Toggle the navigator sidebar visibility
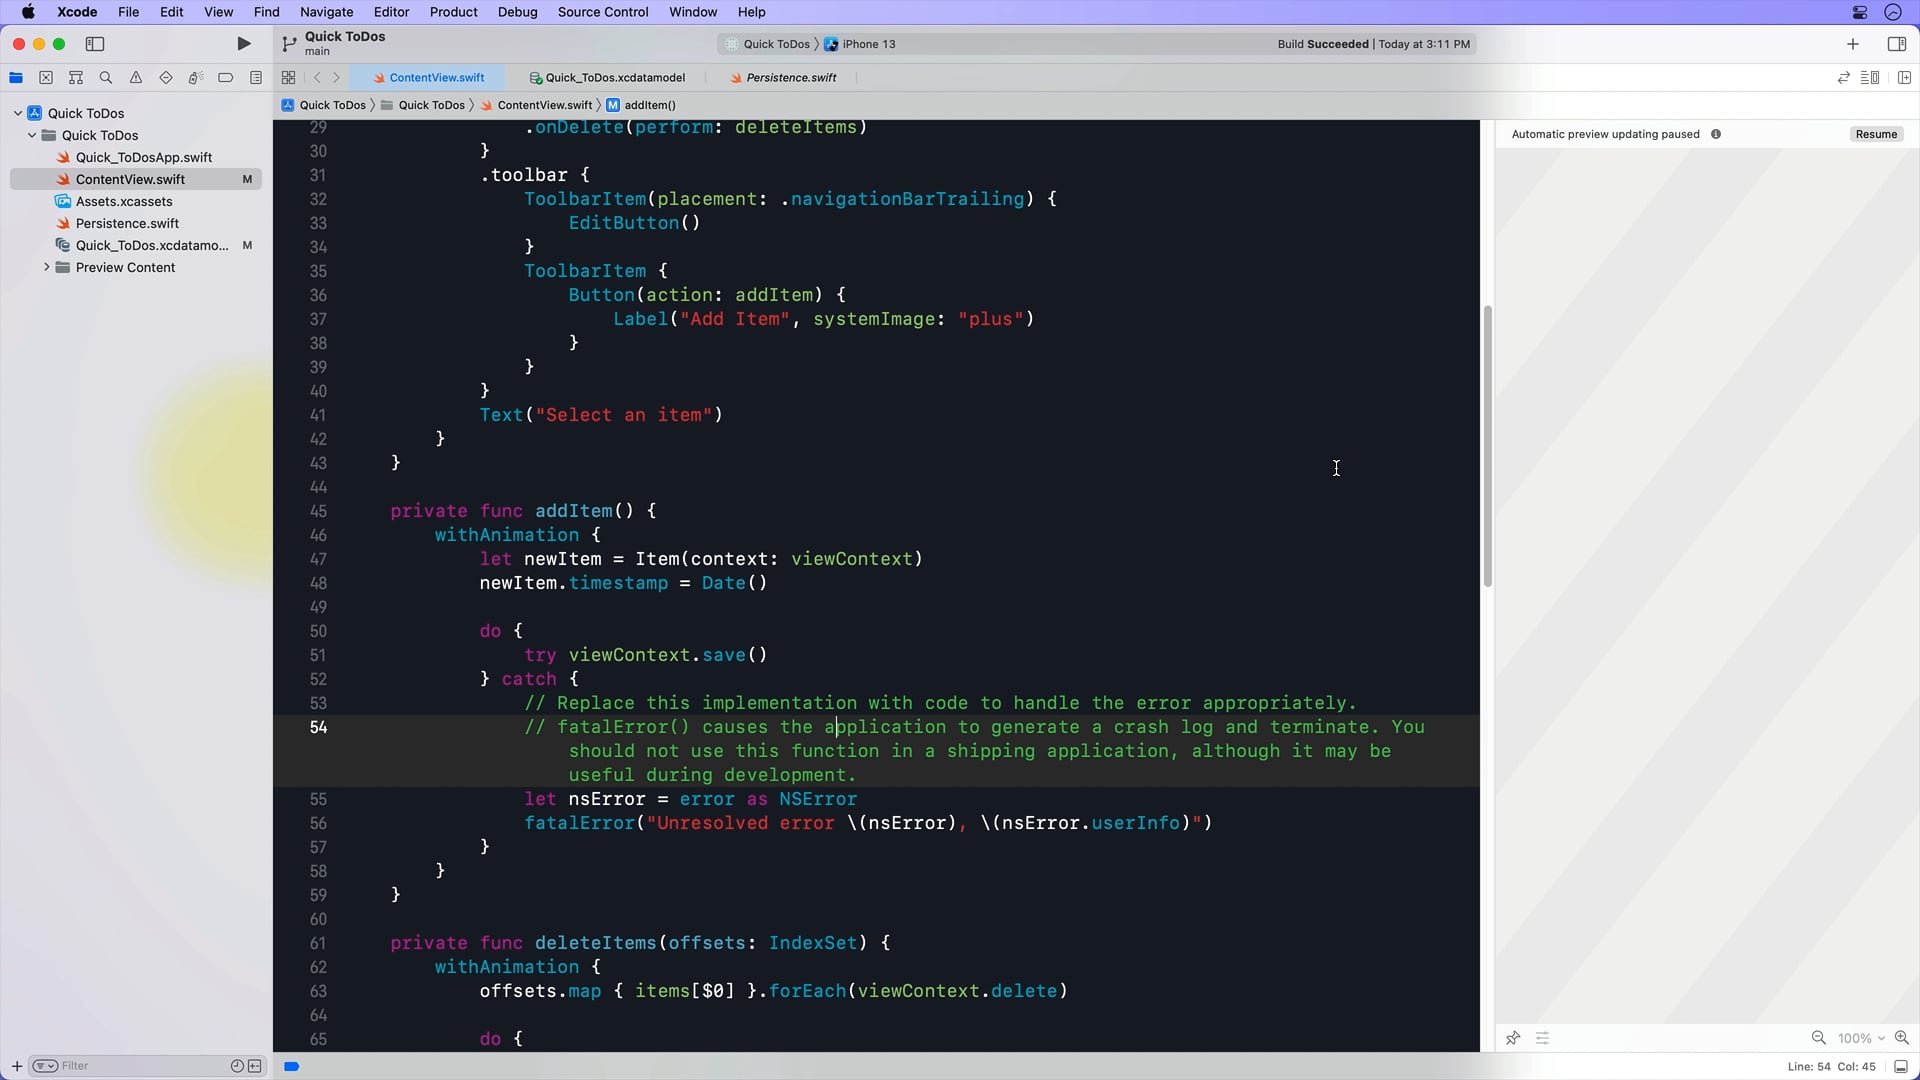The width and height of the screenshot is (1920, 1080). (x=95, y=44)
